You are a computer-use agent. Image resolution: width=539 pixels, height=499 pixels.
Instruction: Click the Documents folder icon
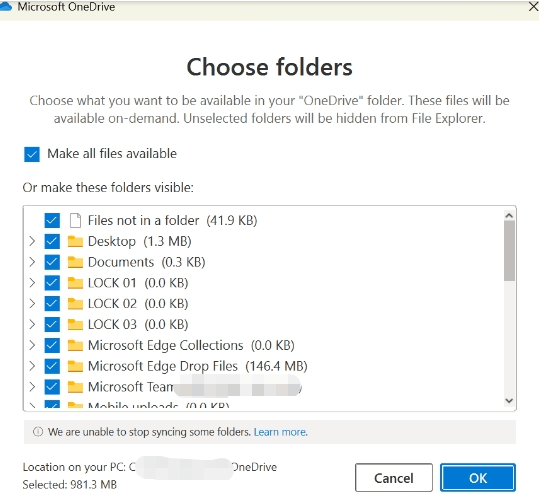[75, 262]
